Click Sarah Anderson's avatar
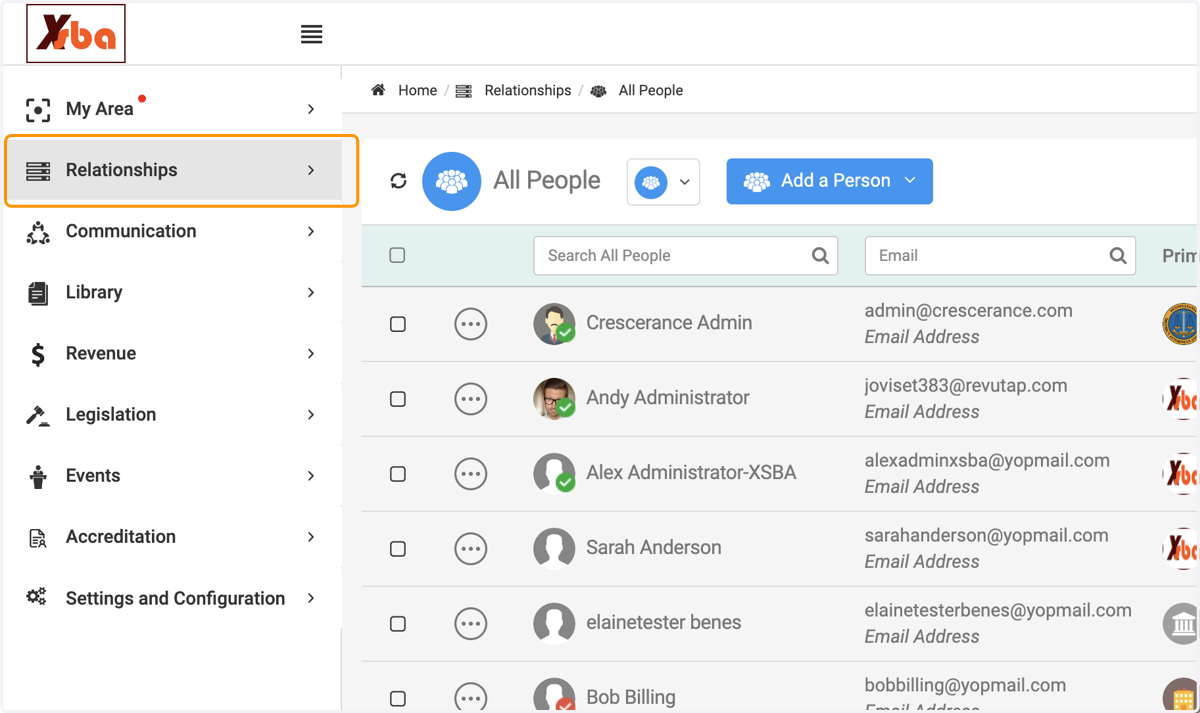The width and height of the screenshot is (1200, 713). [x=554, y=549]
